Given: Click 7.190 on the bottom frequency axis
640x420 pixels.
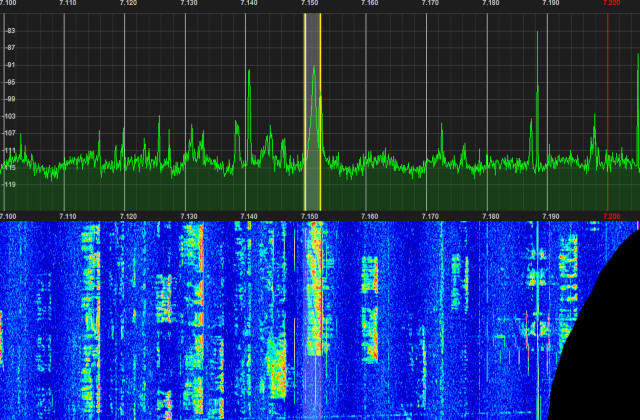Looking at the screenshot, I should (551, 216).
